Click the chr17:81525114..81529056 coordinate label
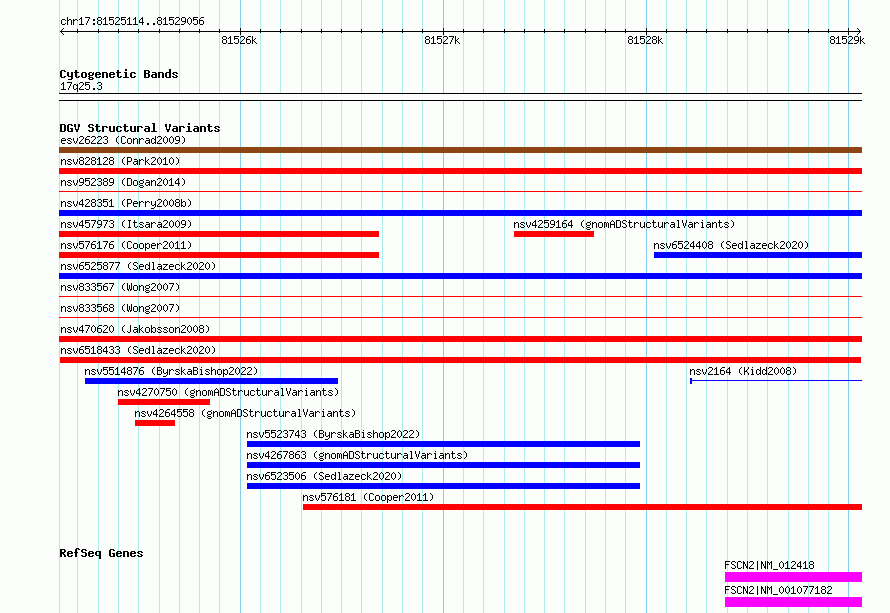890x613 pixels. click(132, 22)
